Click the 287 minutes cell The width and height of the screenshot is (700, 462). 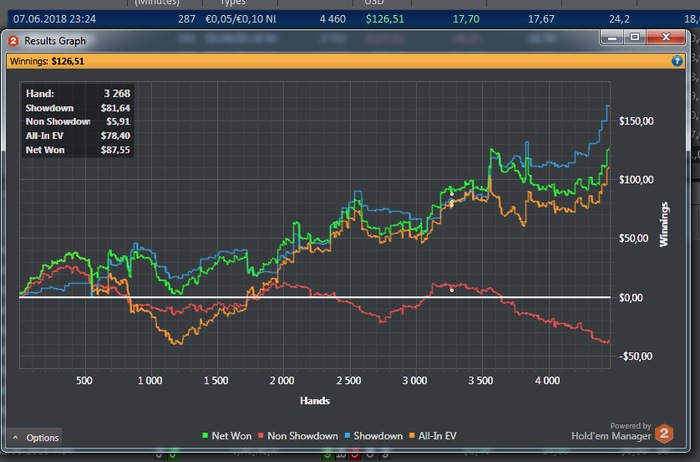click(187, 19)
